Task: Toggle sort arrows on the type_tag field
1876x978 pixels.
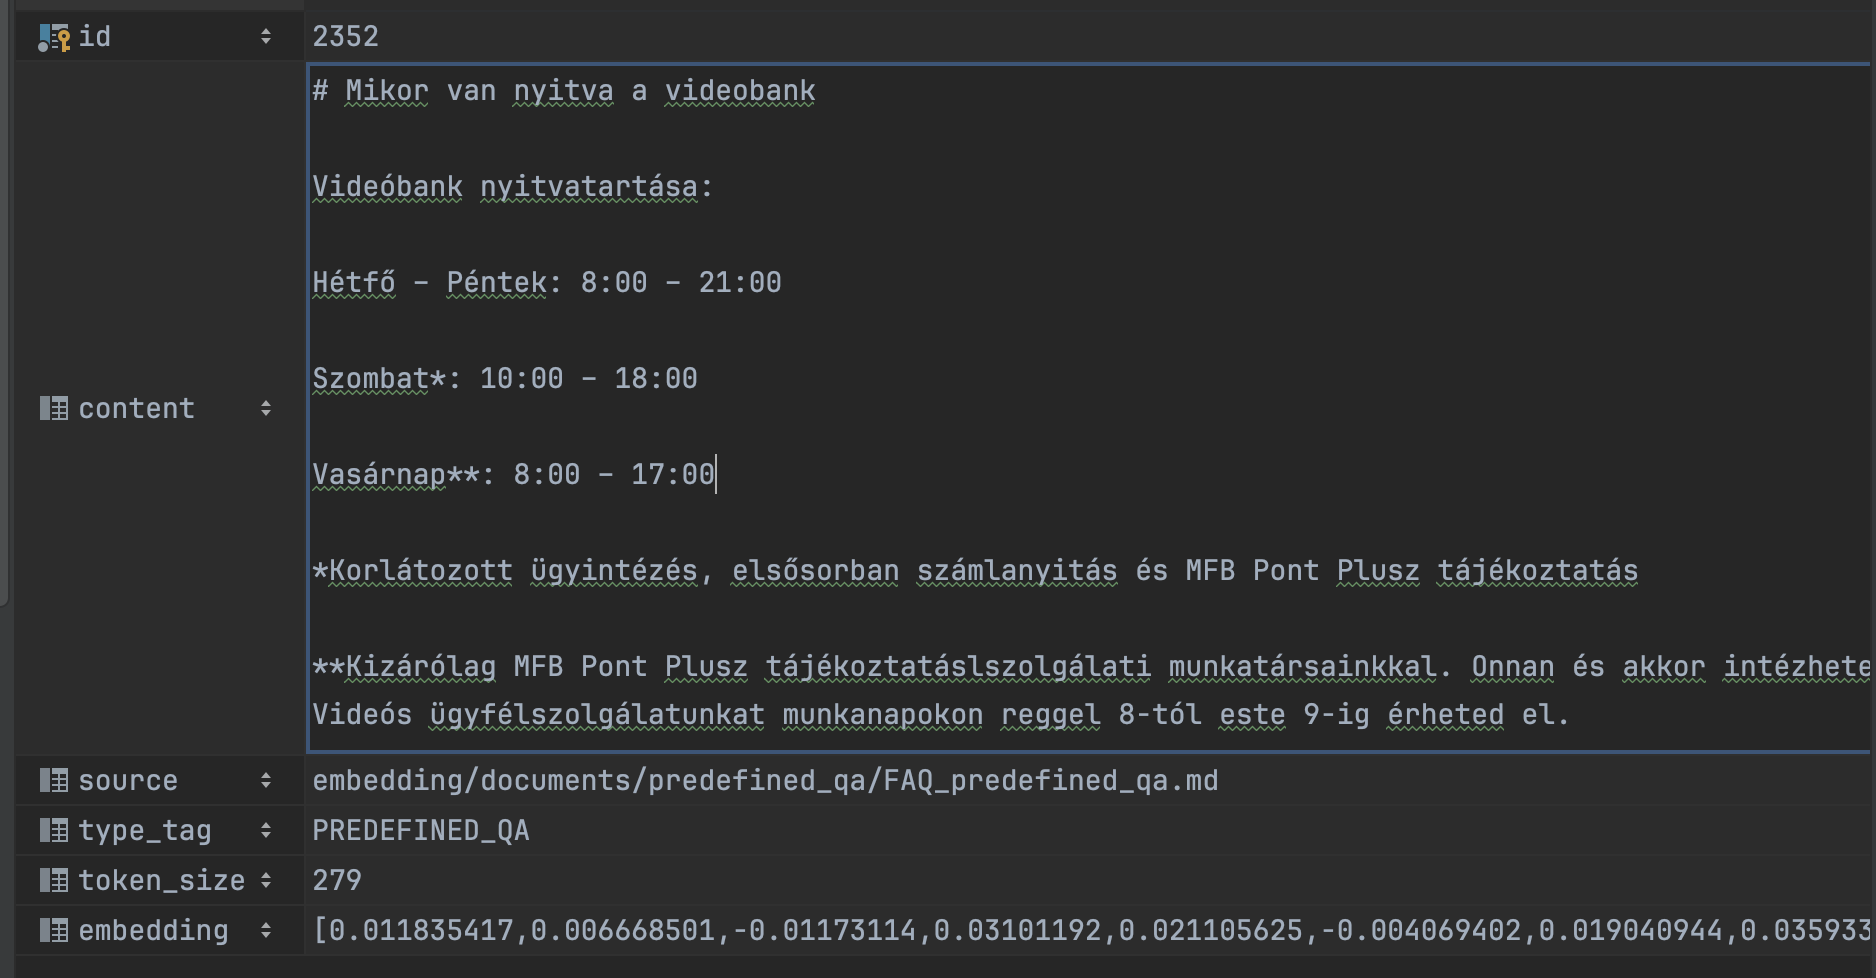Action: click(x=266, y=830)
